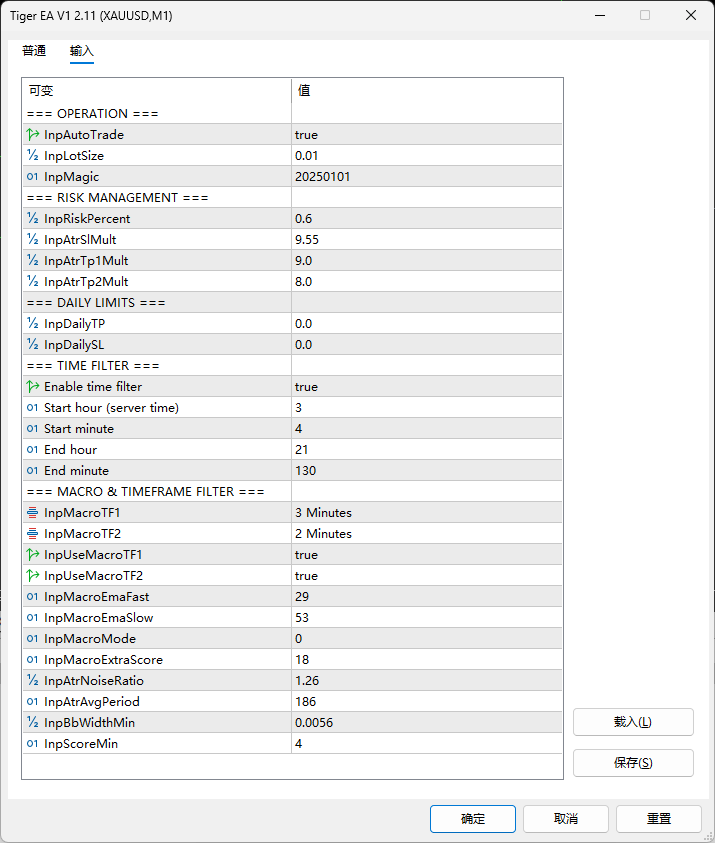Click the 确定 button
The height and width of the screenshot is (843, 715).
(473, 819)
